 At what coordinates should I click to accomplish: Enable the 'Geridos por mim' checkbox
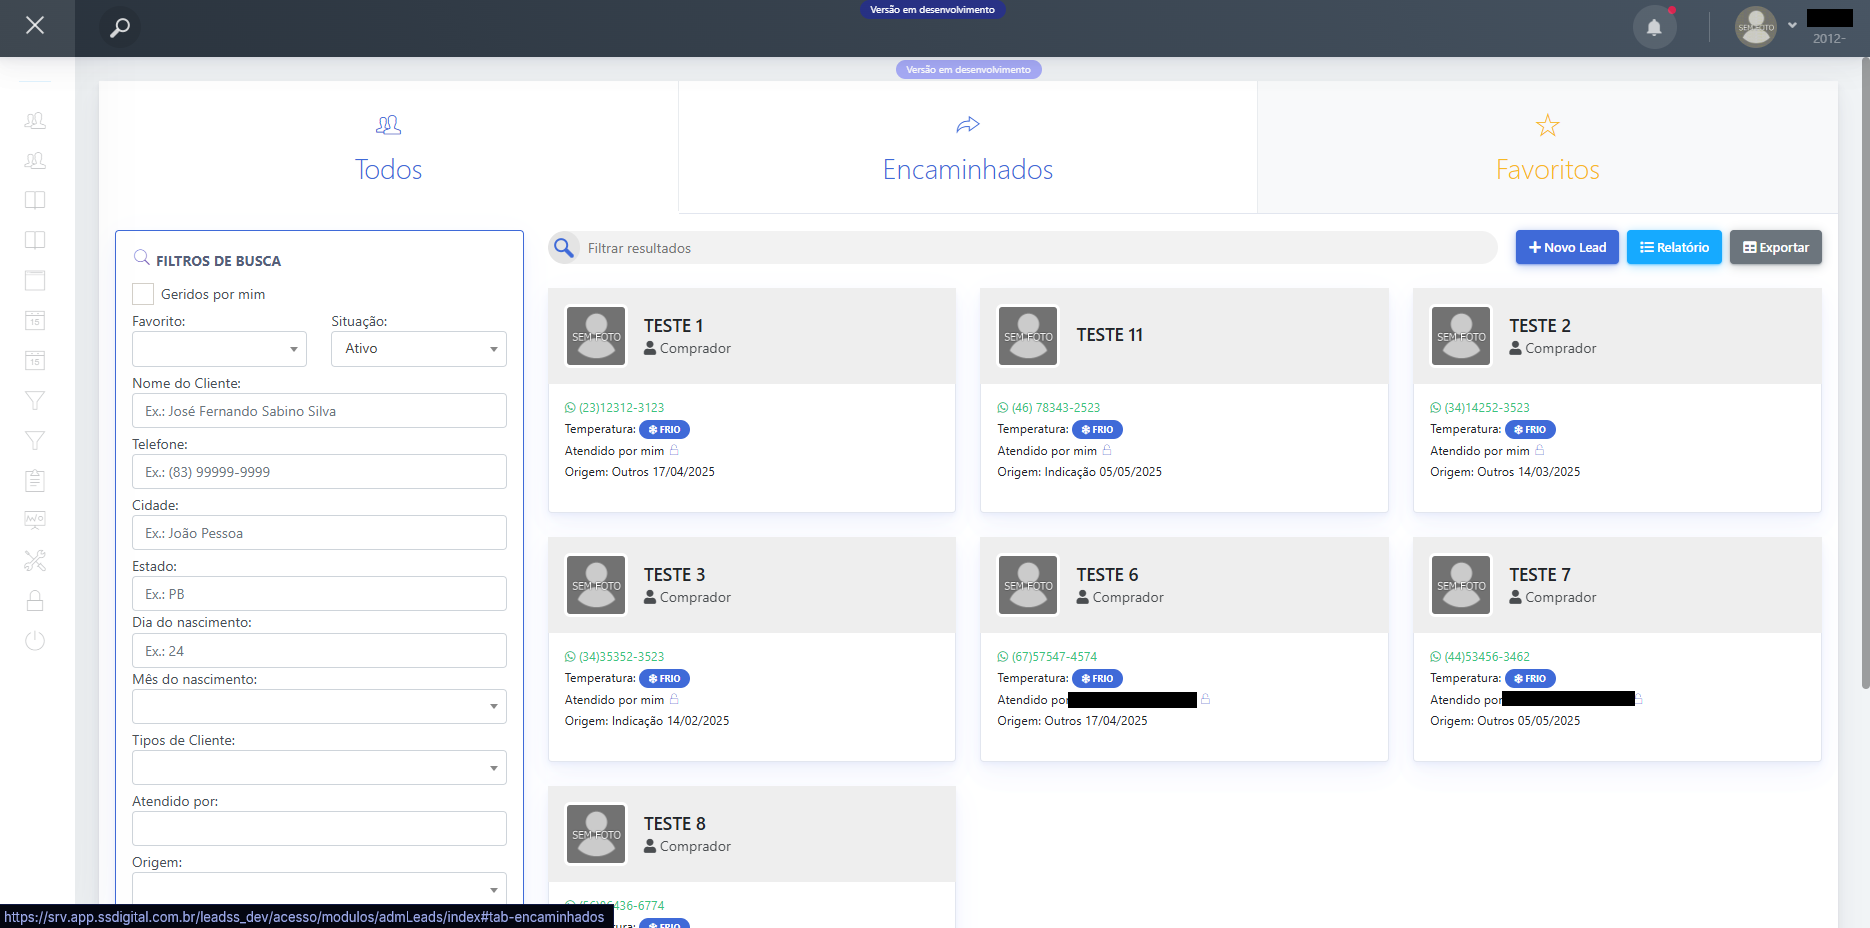coord(143,294)
